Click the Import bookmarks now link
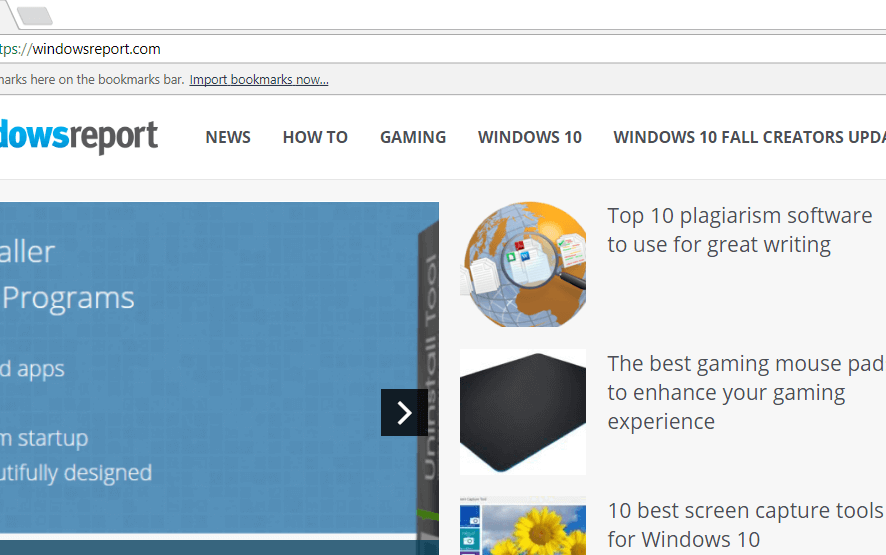886x555 pixels. click(259, 80)
